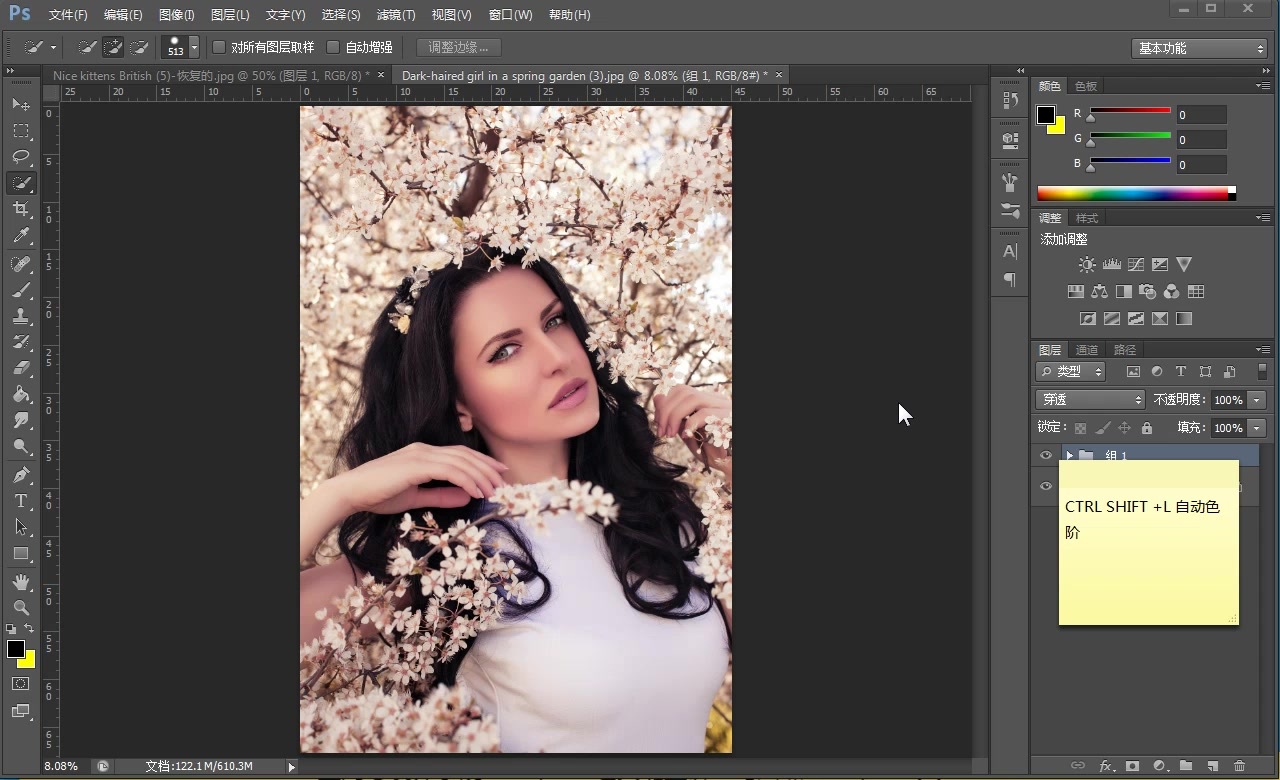Screen dimensions: 1280x780
Task: Select the Path Selection tool
Action: pos(21,527)
